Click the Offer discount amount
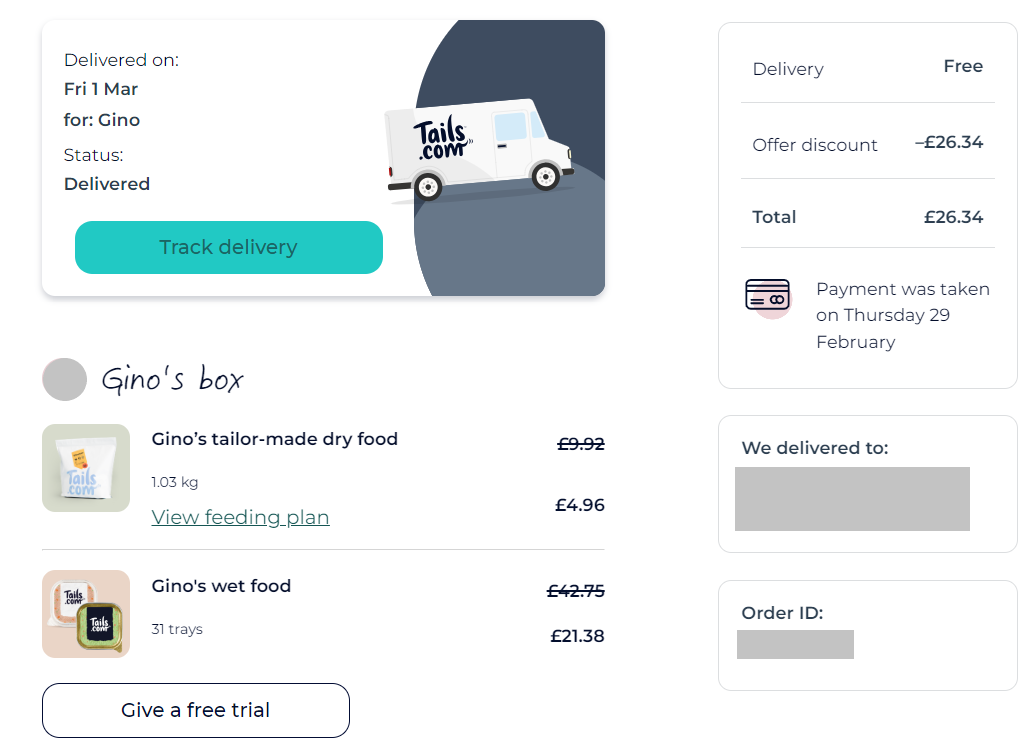The height and width of the screenshot is (752, 1023). click(949, 142)
